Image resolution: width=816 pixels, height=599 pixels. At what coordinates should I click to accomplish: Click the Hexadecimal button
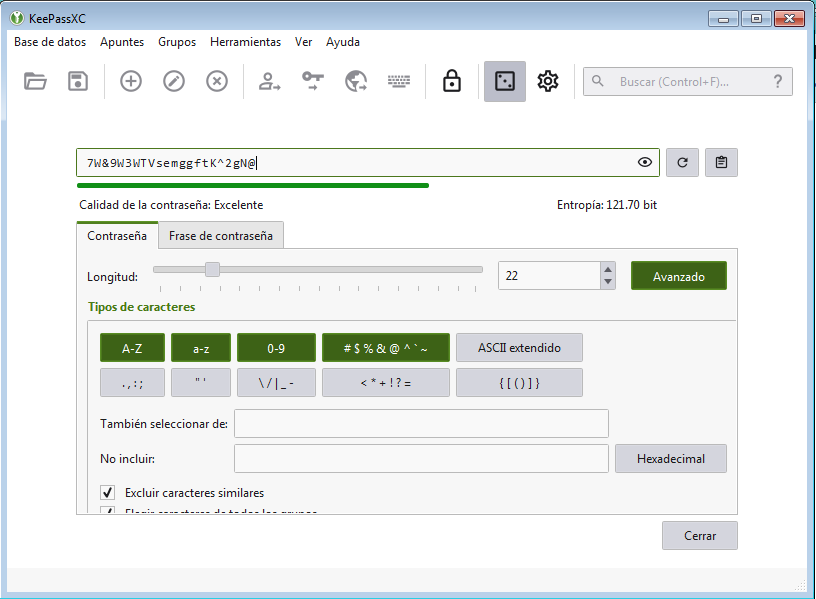pos(671,458)
